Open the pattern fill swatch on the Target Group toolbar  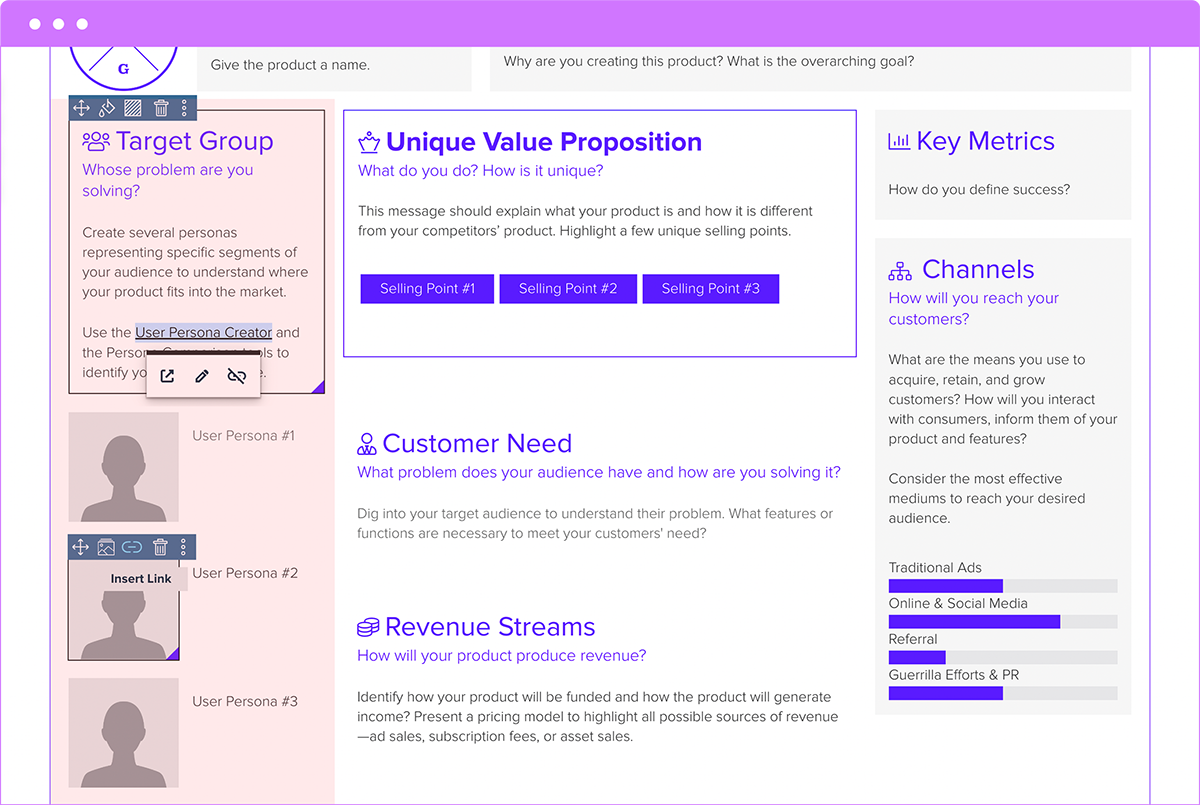[133, 107]
